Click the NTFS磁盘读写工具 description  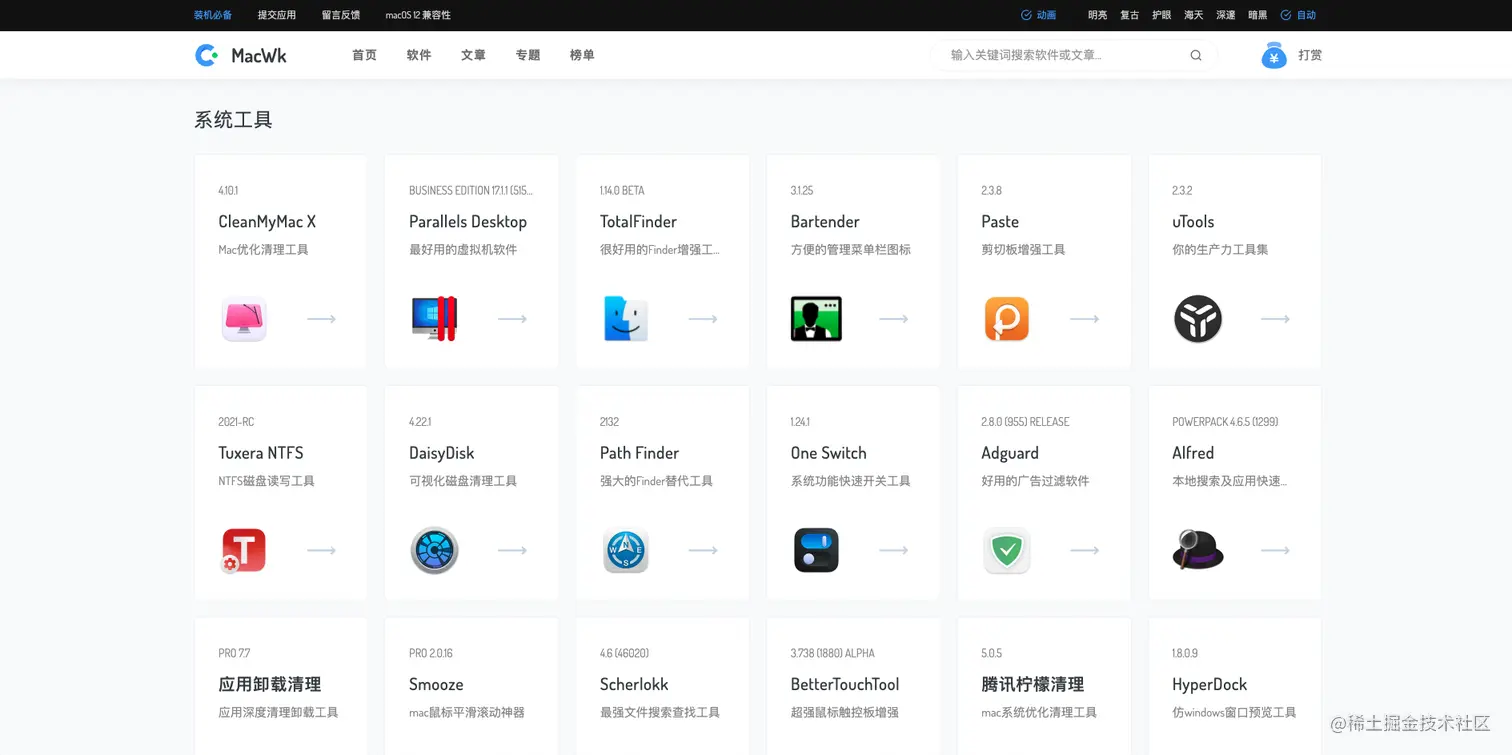[x=266, y=481]
